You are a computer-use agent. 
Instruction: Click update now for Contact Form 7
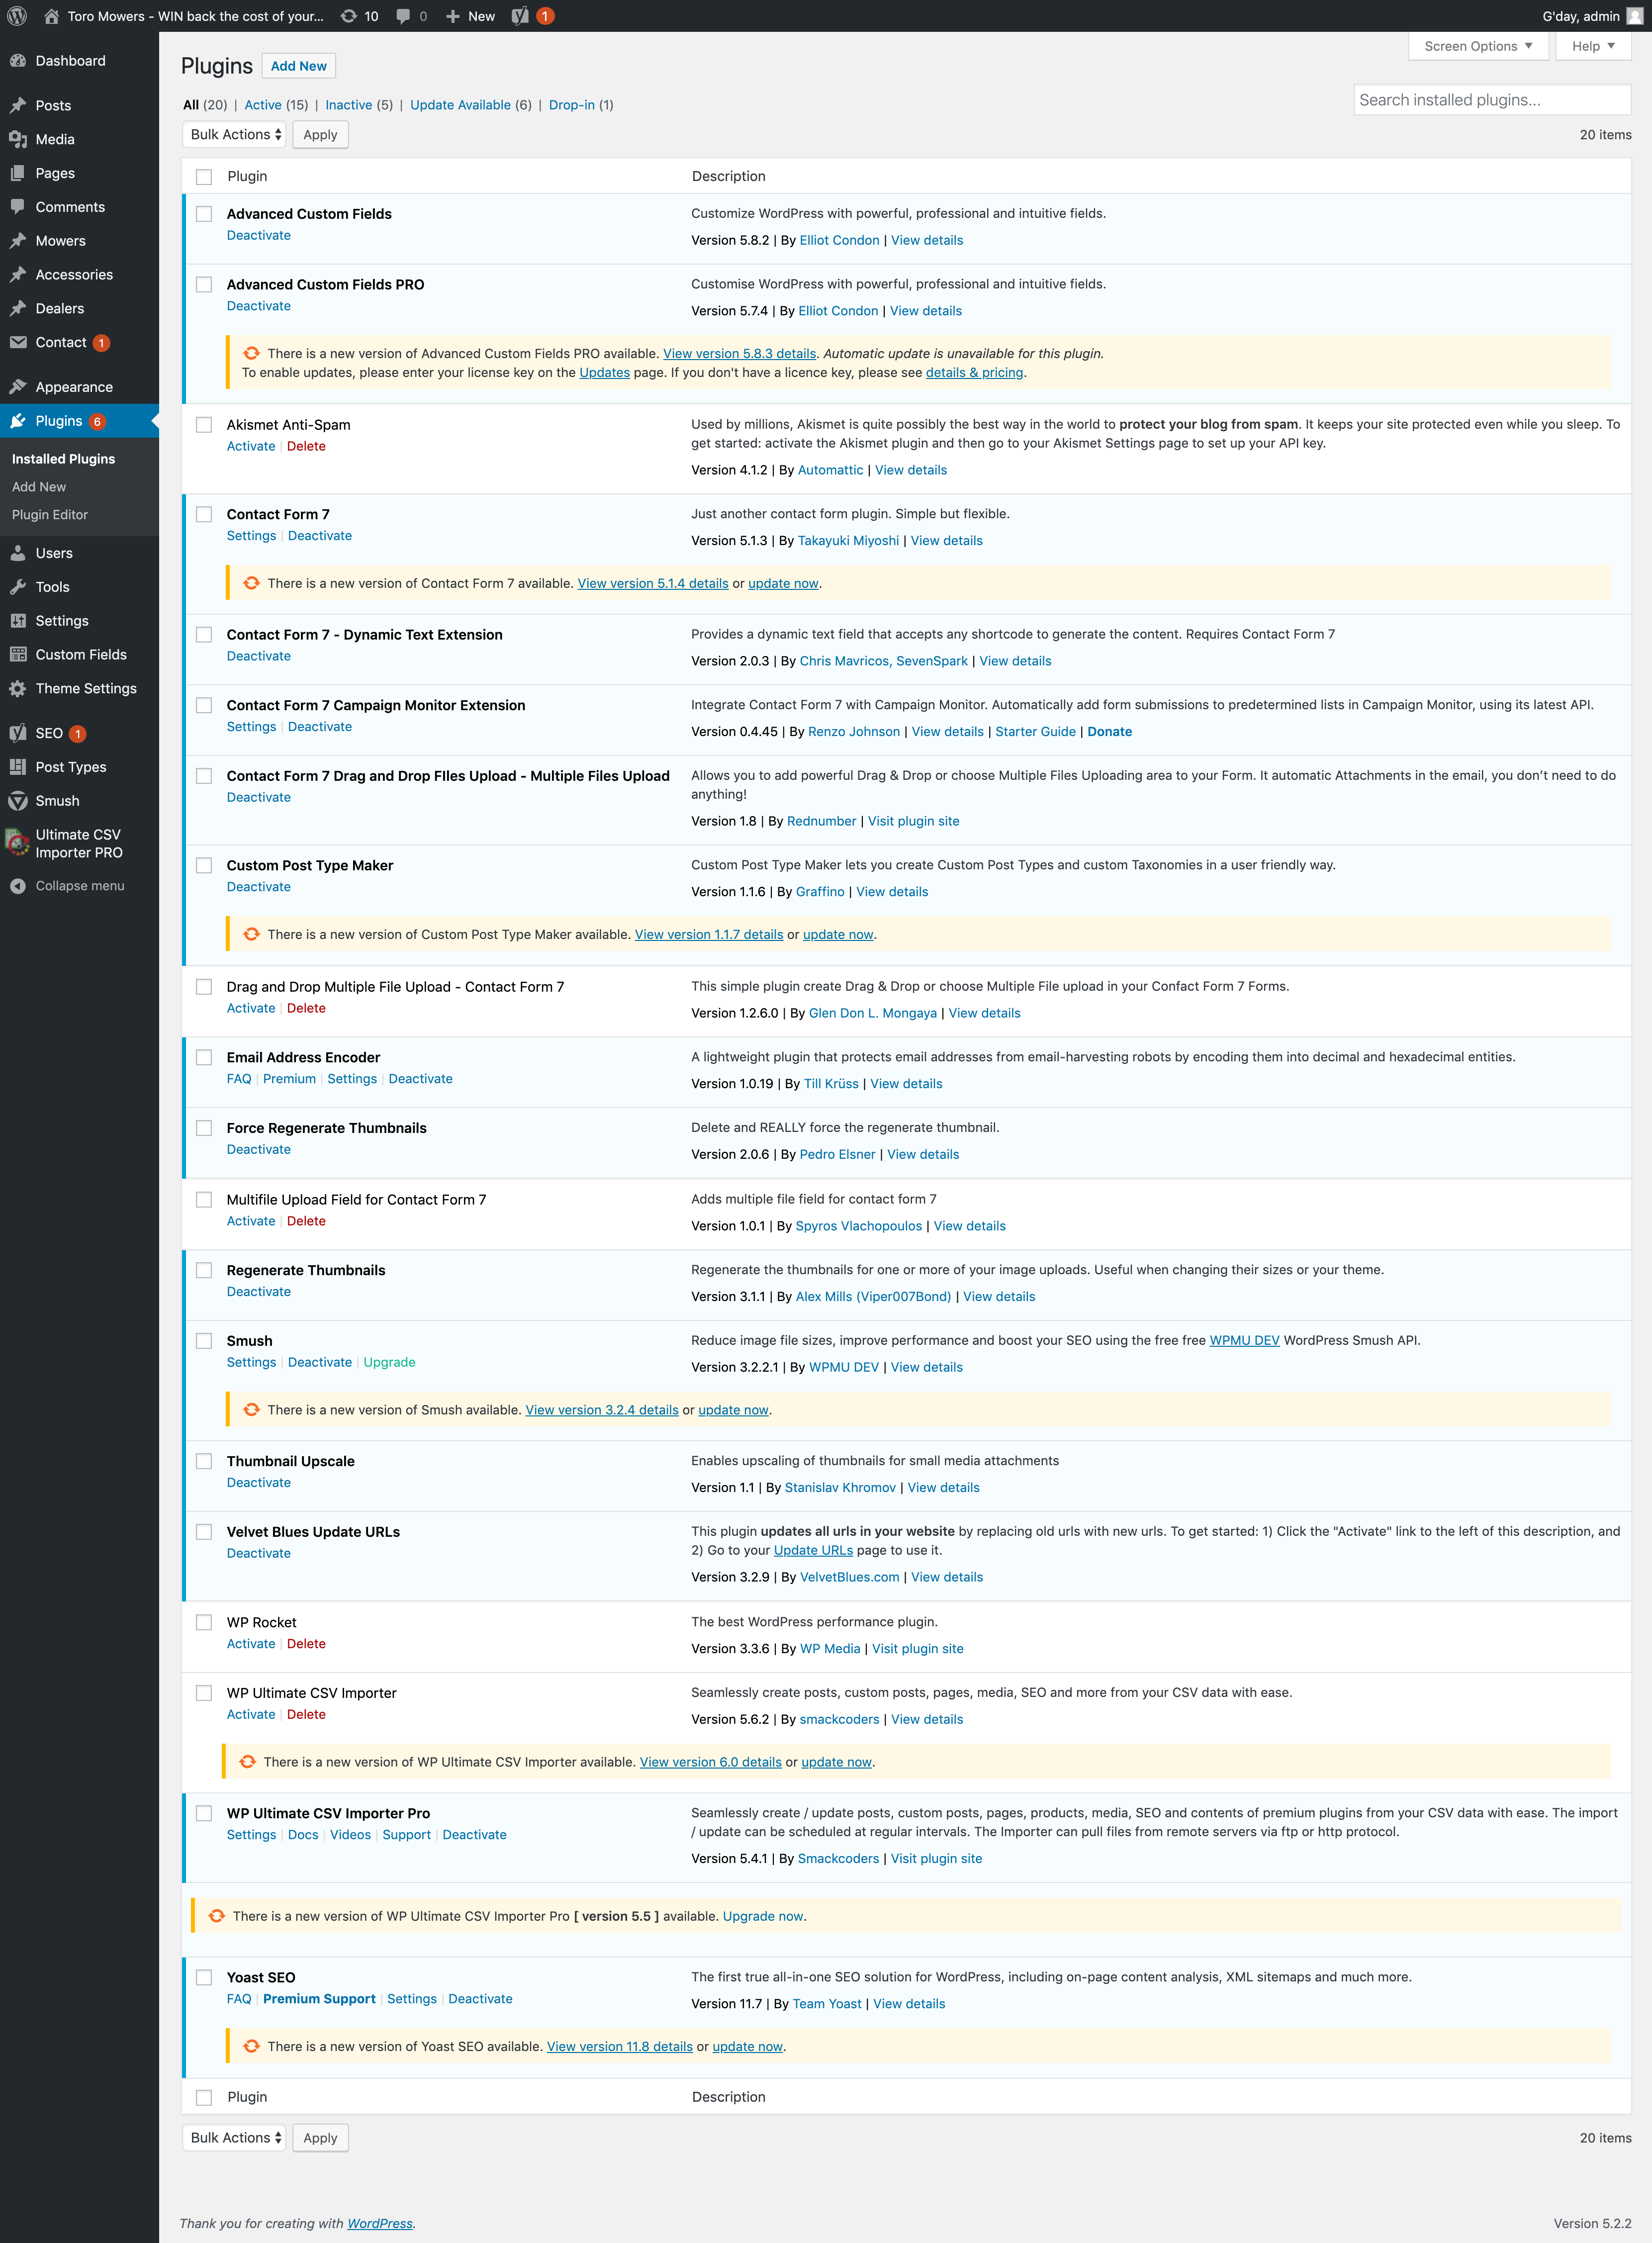click(783, 584)
